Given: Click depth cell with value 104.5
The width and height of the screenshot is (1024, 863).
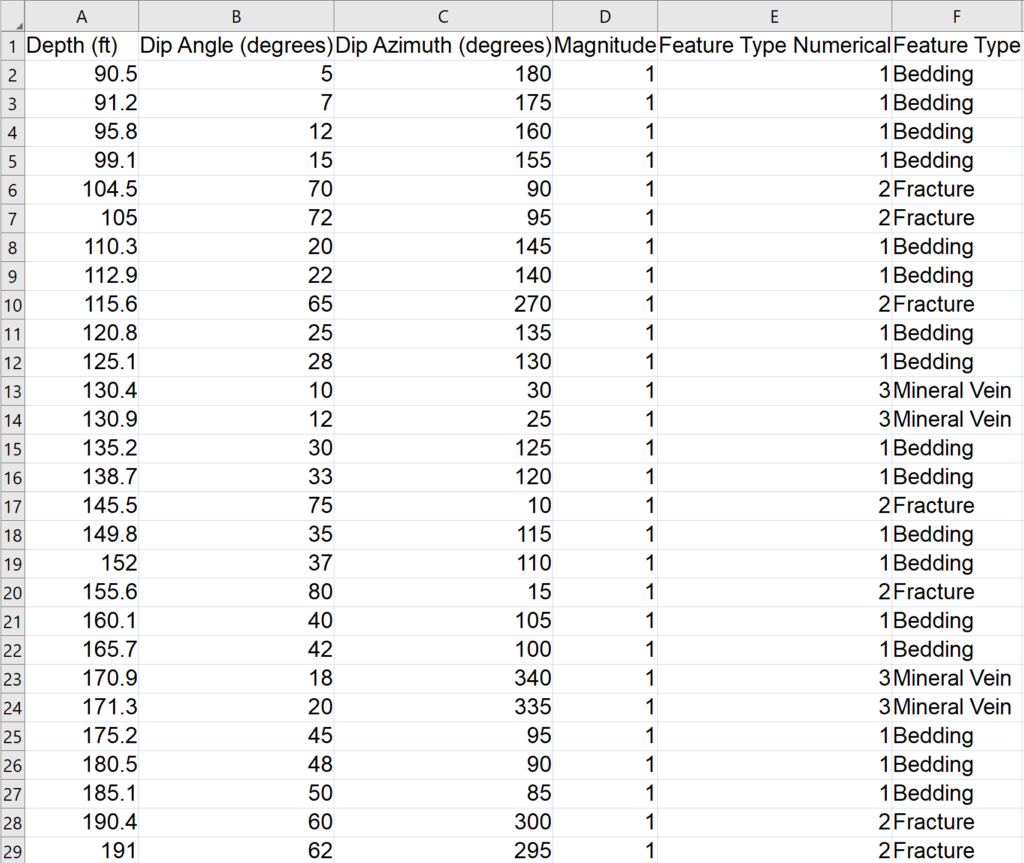Looking at the screenshot, I should tap(81, 189).
